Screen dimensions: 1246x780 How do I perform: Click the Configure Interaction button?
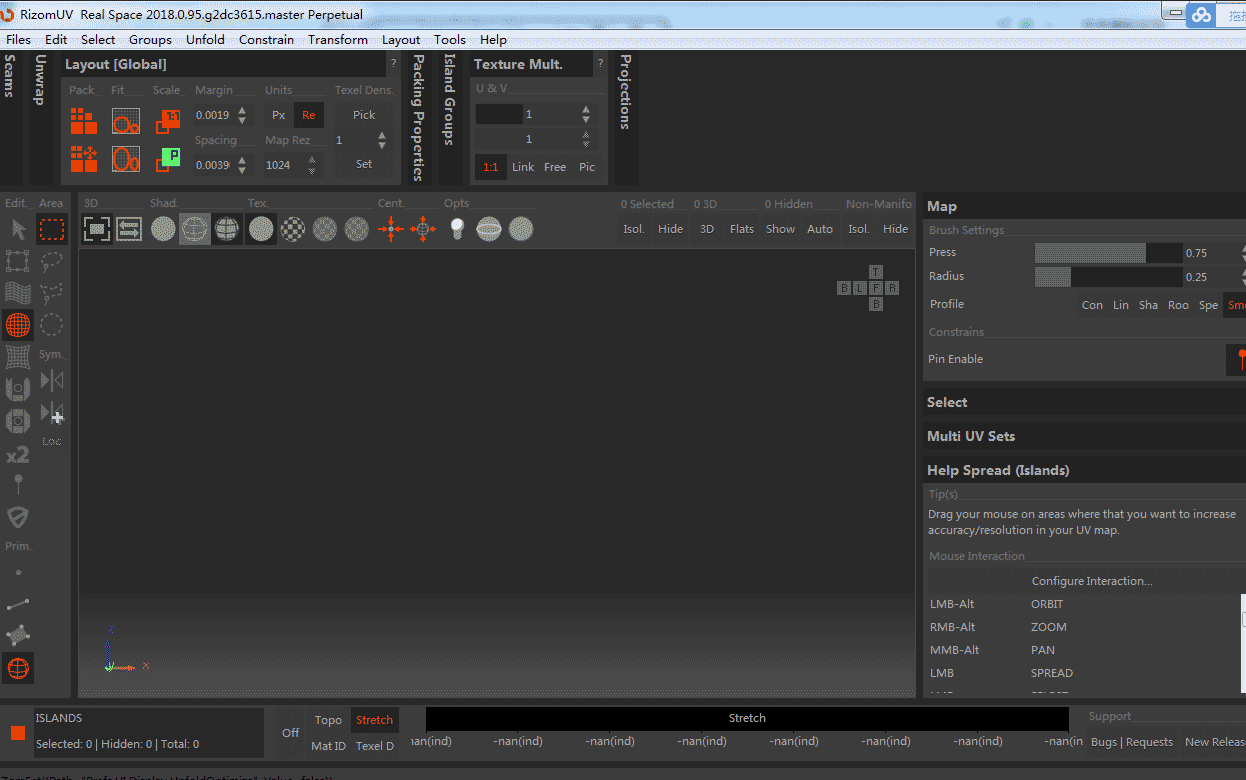tap(1091, 581)
